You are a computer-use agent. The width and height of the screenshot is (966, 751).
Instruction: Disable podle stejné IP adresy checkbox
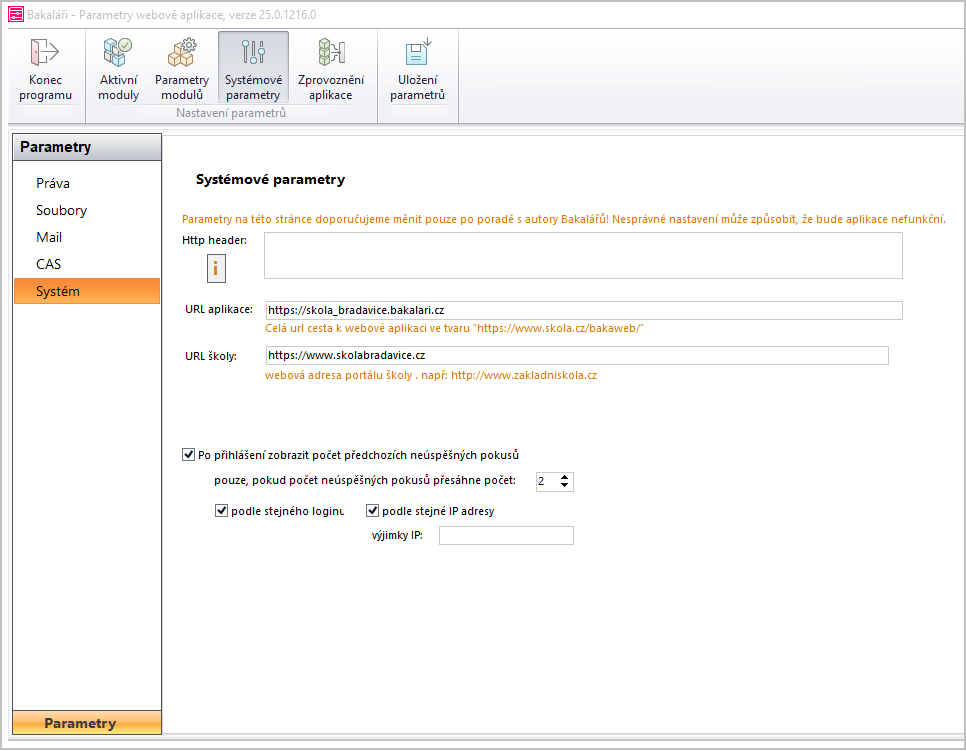click(373, 511)
